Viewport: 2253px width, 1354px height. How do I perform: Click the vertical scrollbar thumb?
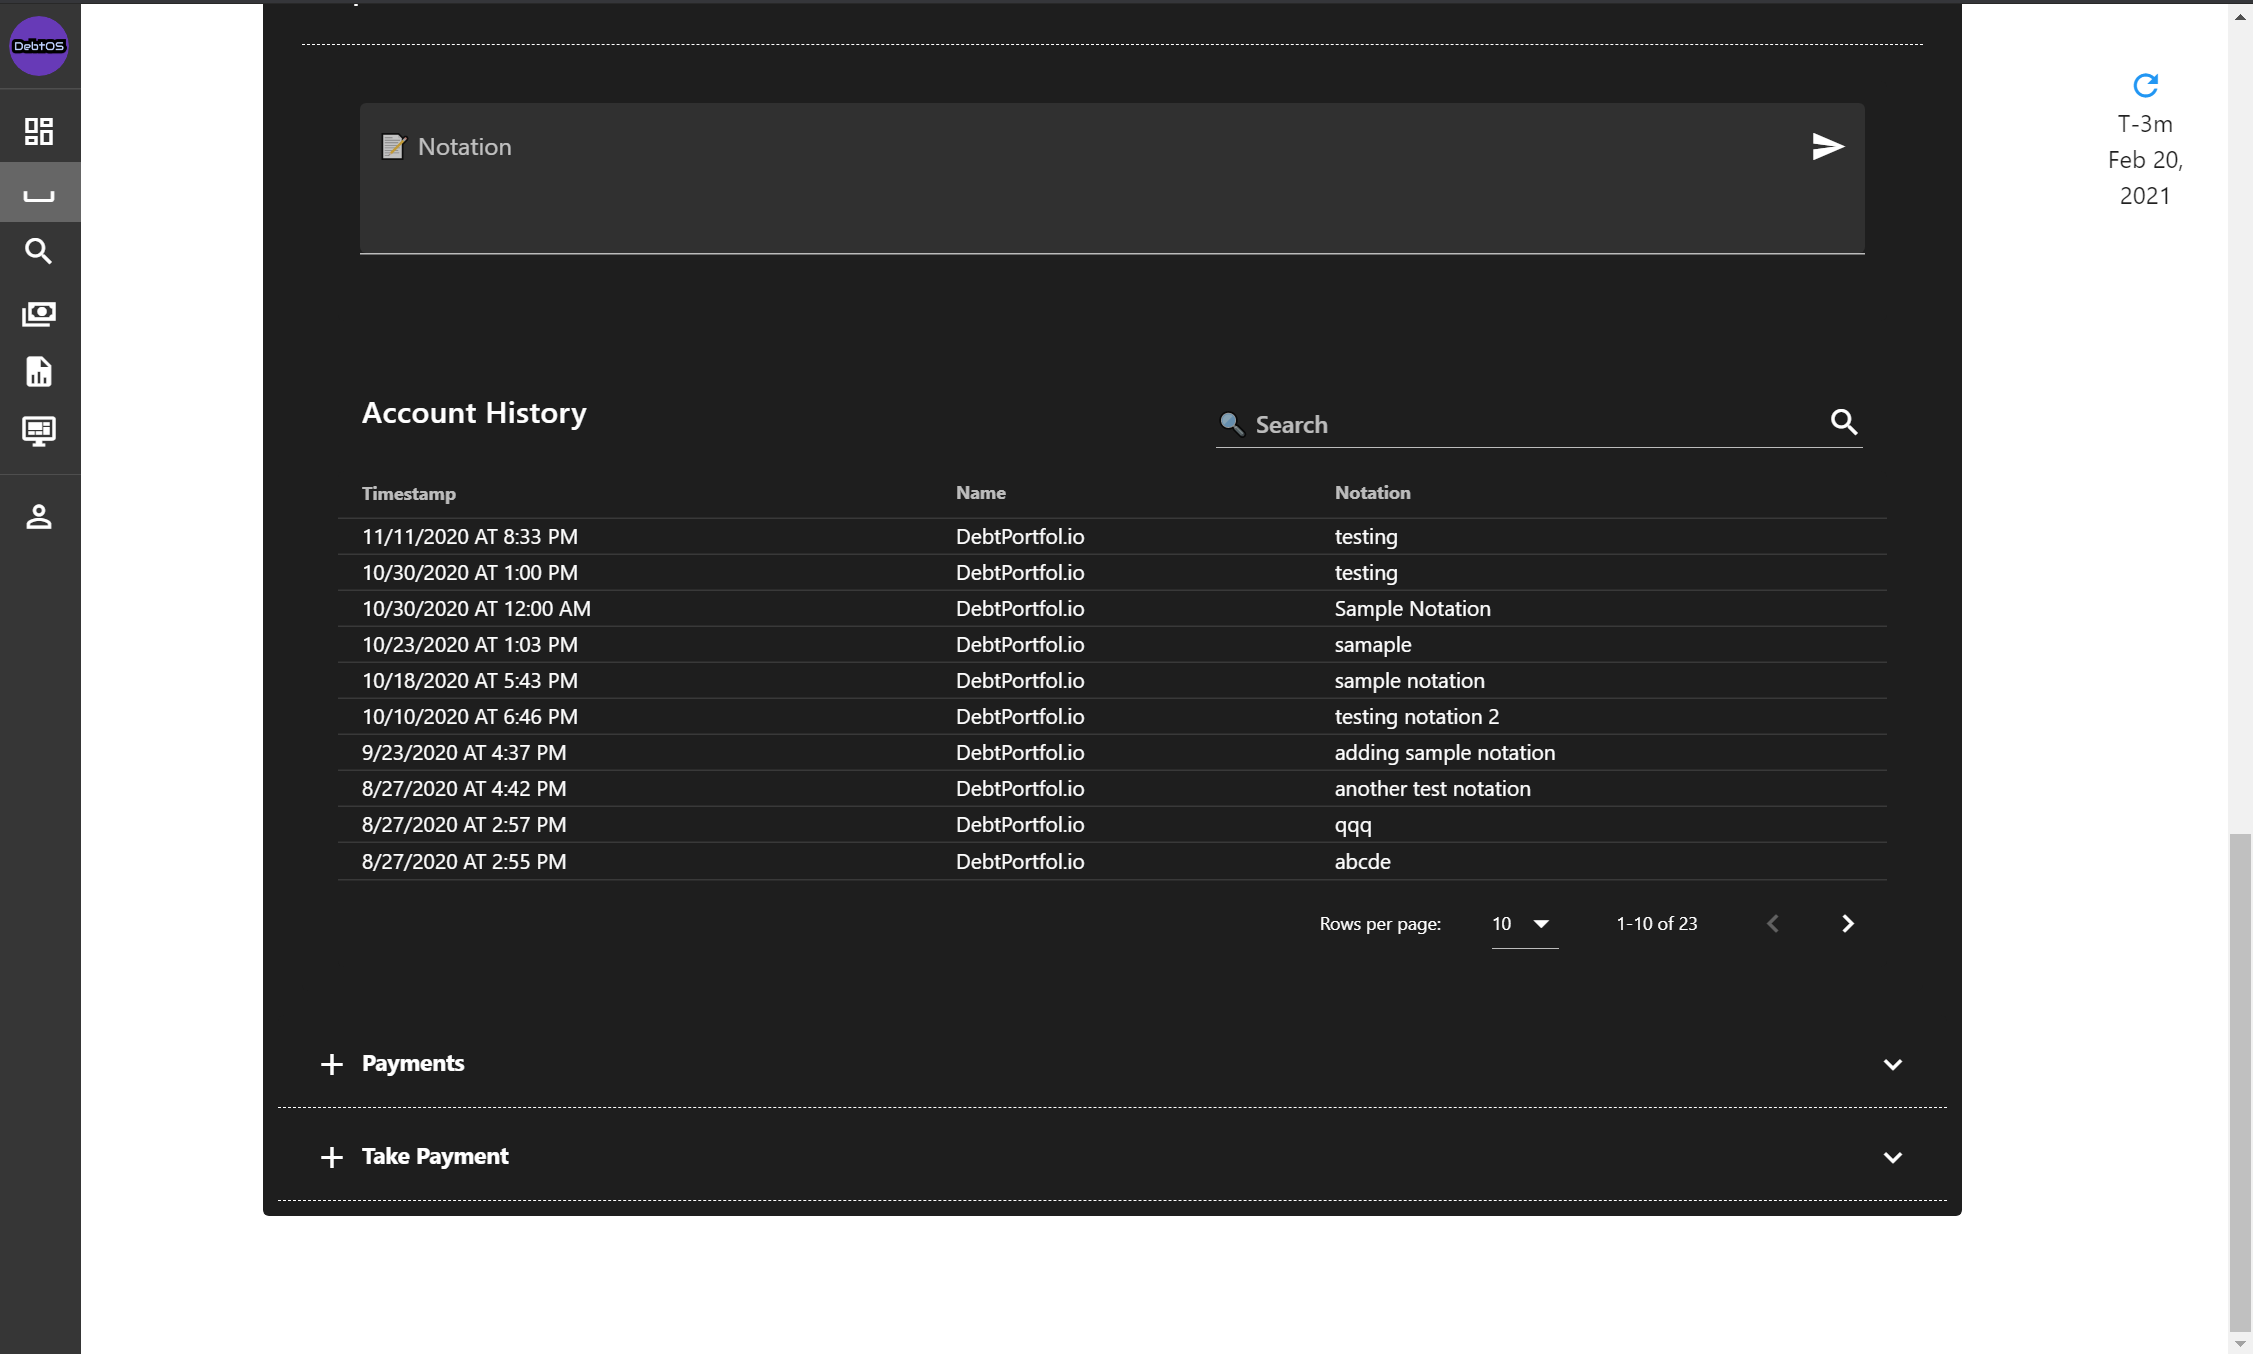pos(2240,1080)
